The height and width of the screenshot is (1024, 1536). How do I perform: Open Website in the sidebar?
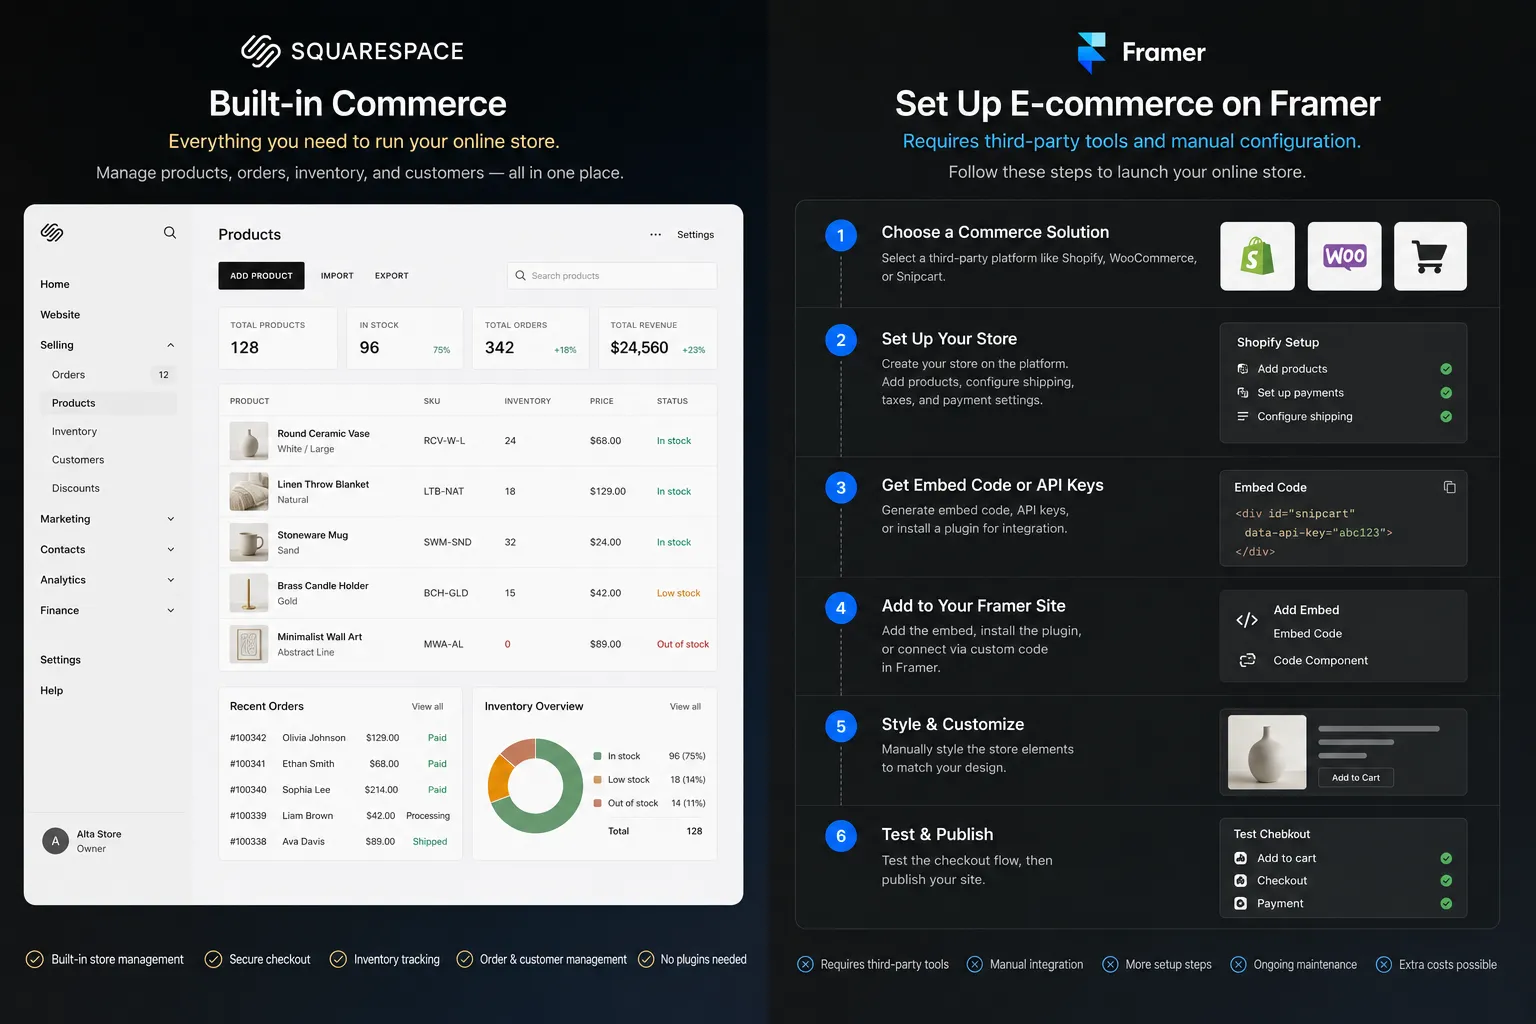[60, 315]
